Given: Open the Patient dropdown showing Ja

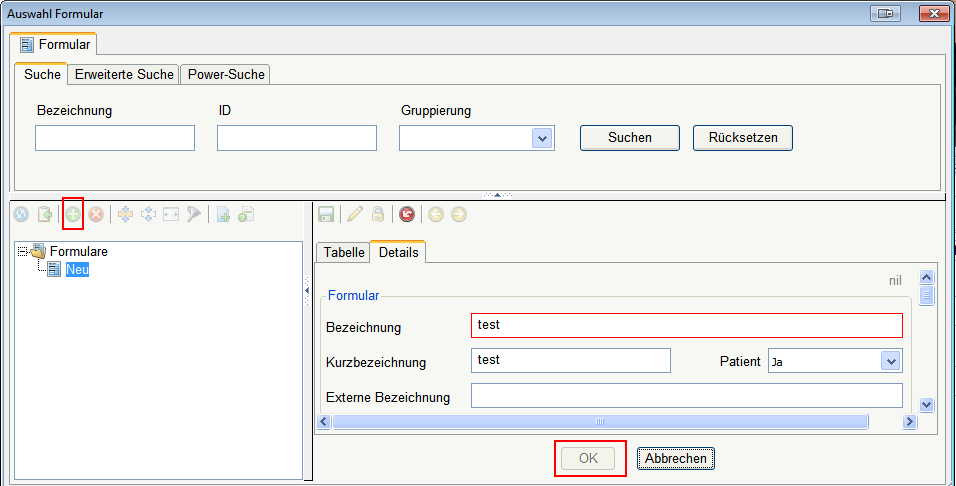Looking at the screenshot, I should pyautogui.click(x=890, y=361).
